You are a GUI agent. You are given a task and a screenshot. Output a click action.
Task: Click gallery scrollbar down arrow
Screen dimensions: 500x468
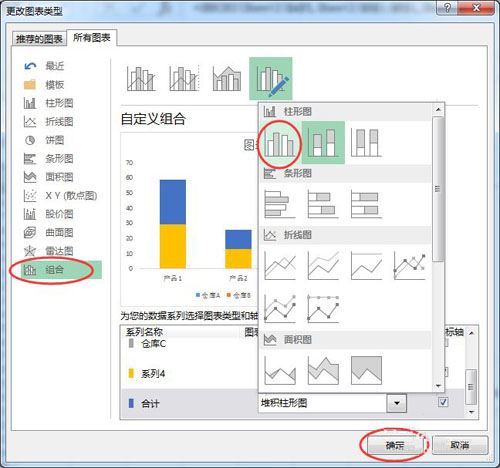click(438, 386)
